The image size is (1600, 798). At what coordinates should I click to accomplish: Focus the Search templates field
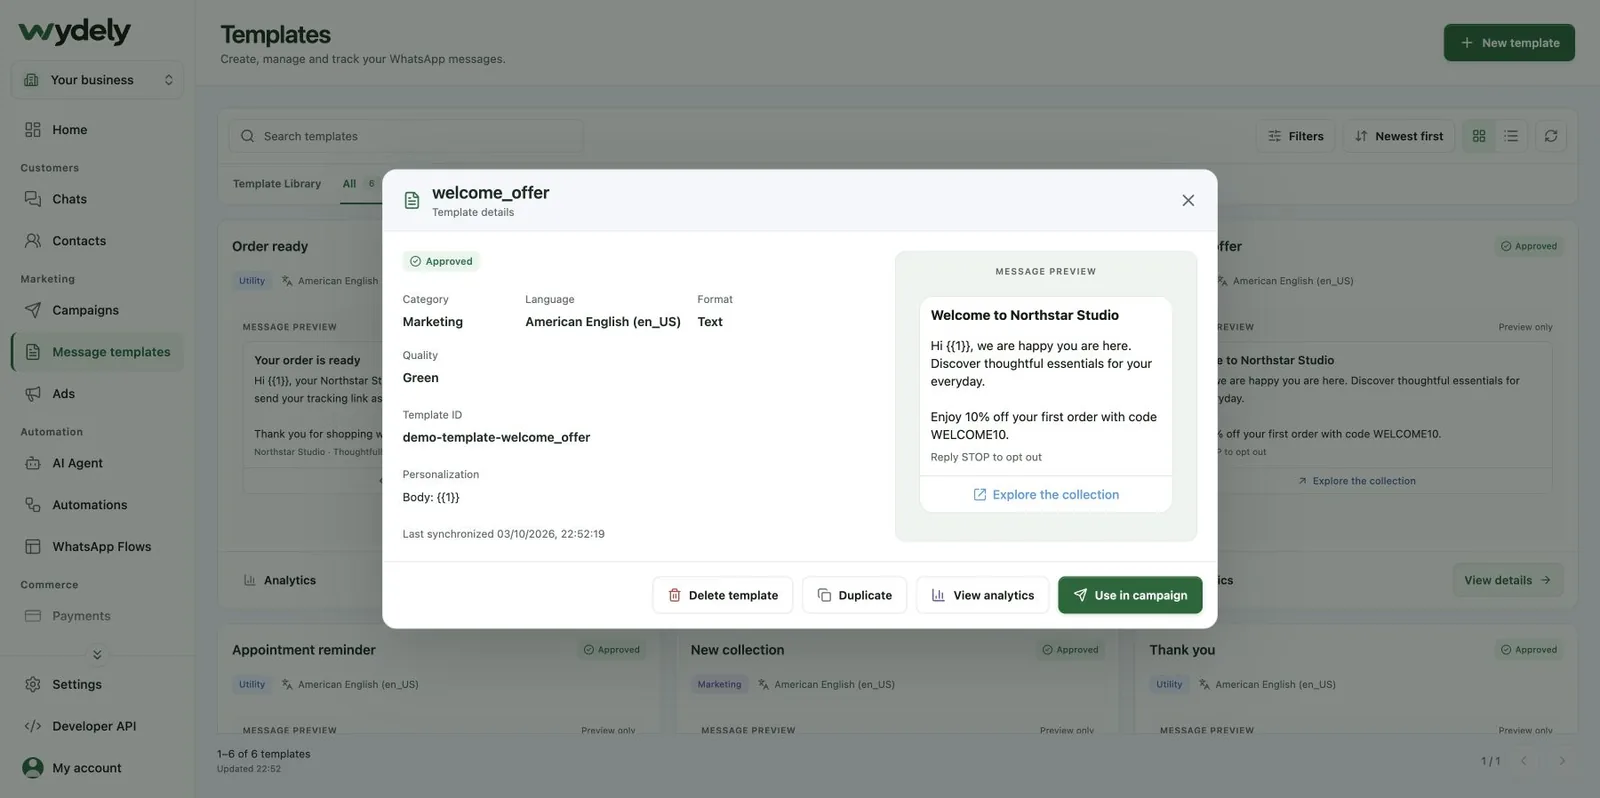click(x=406, y=136)
